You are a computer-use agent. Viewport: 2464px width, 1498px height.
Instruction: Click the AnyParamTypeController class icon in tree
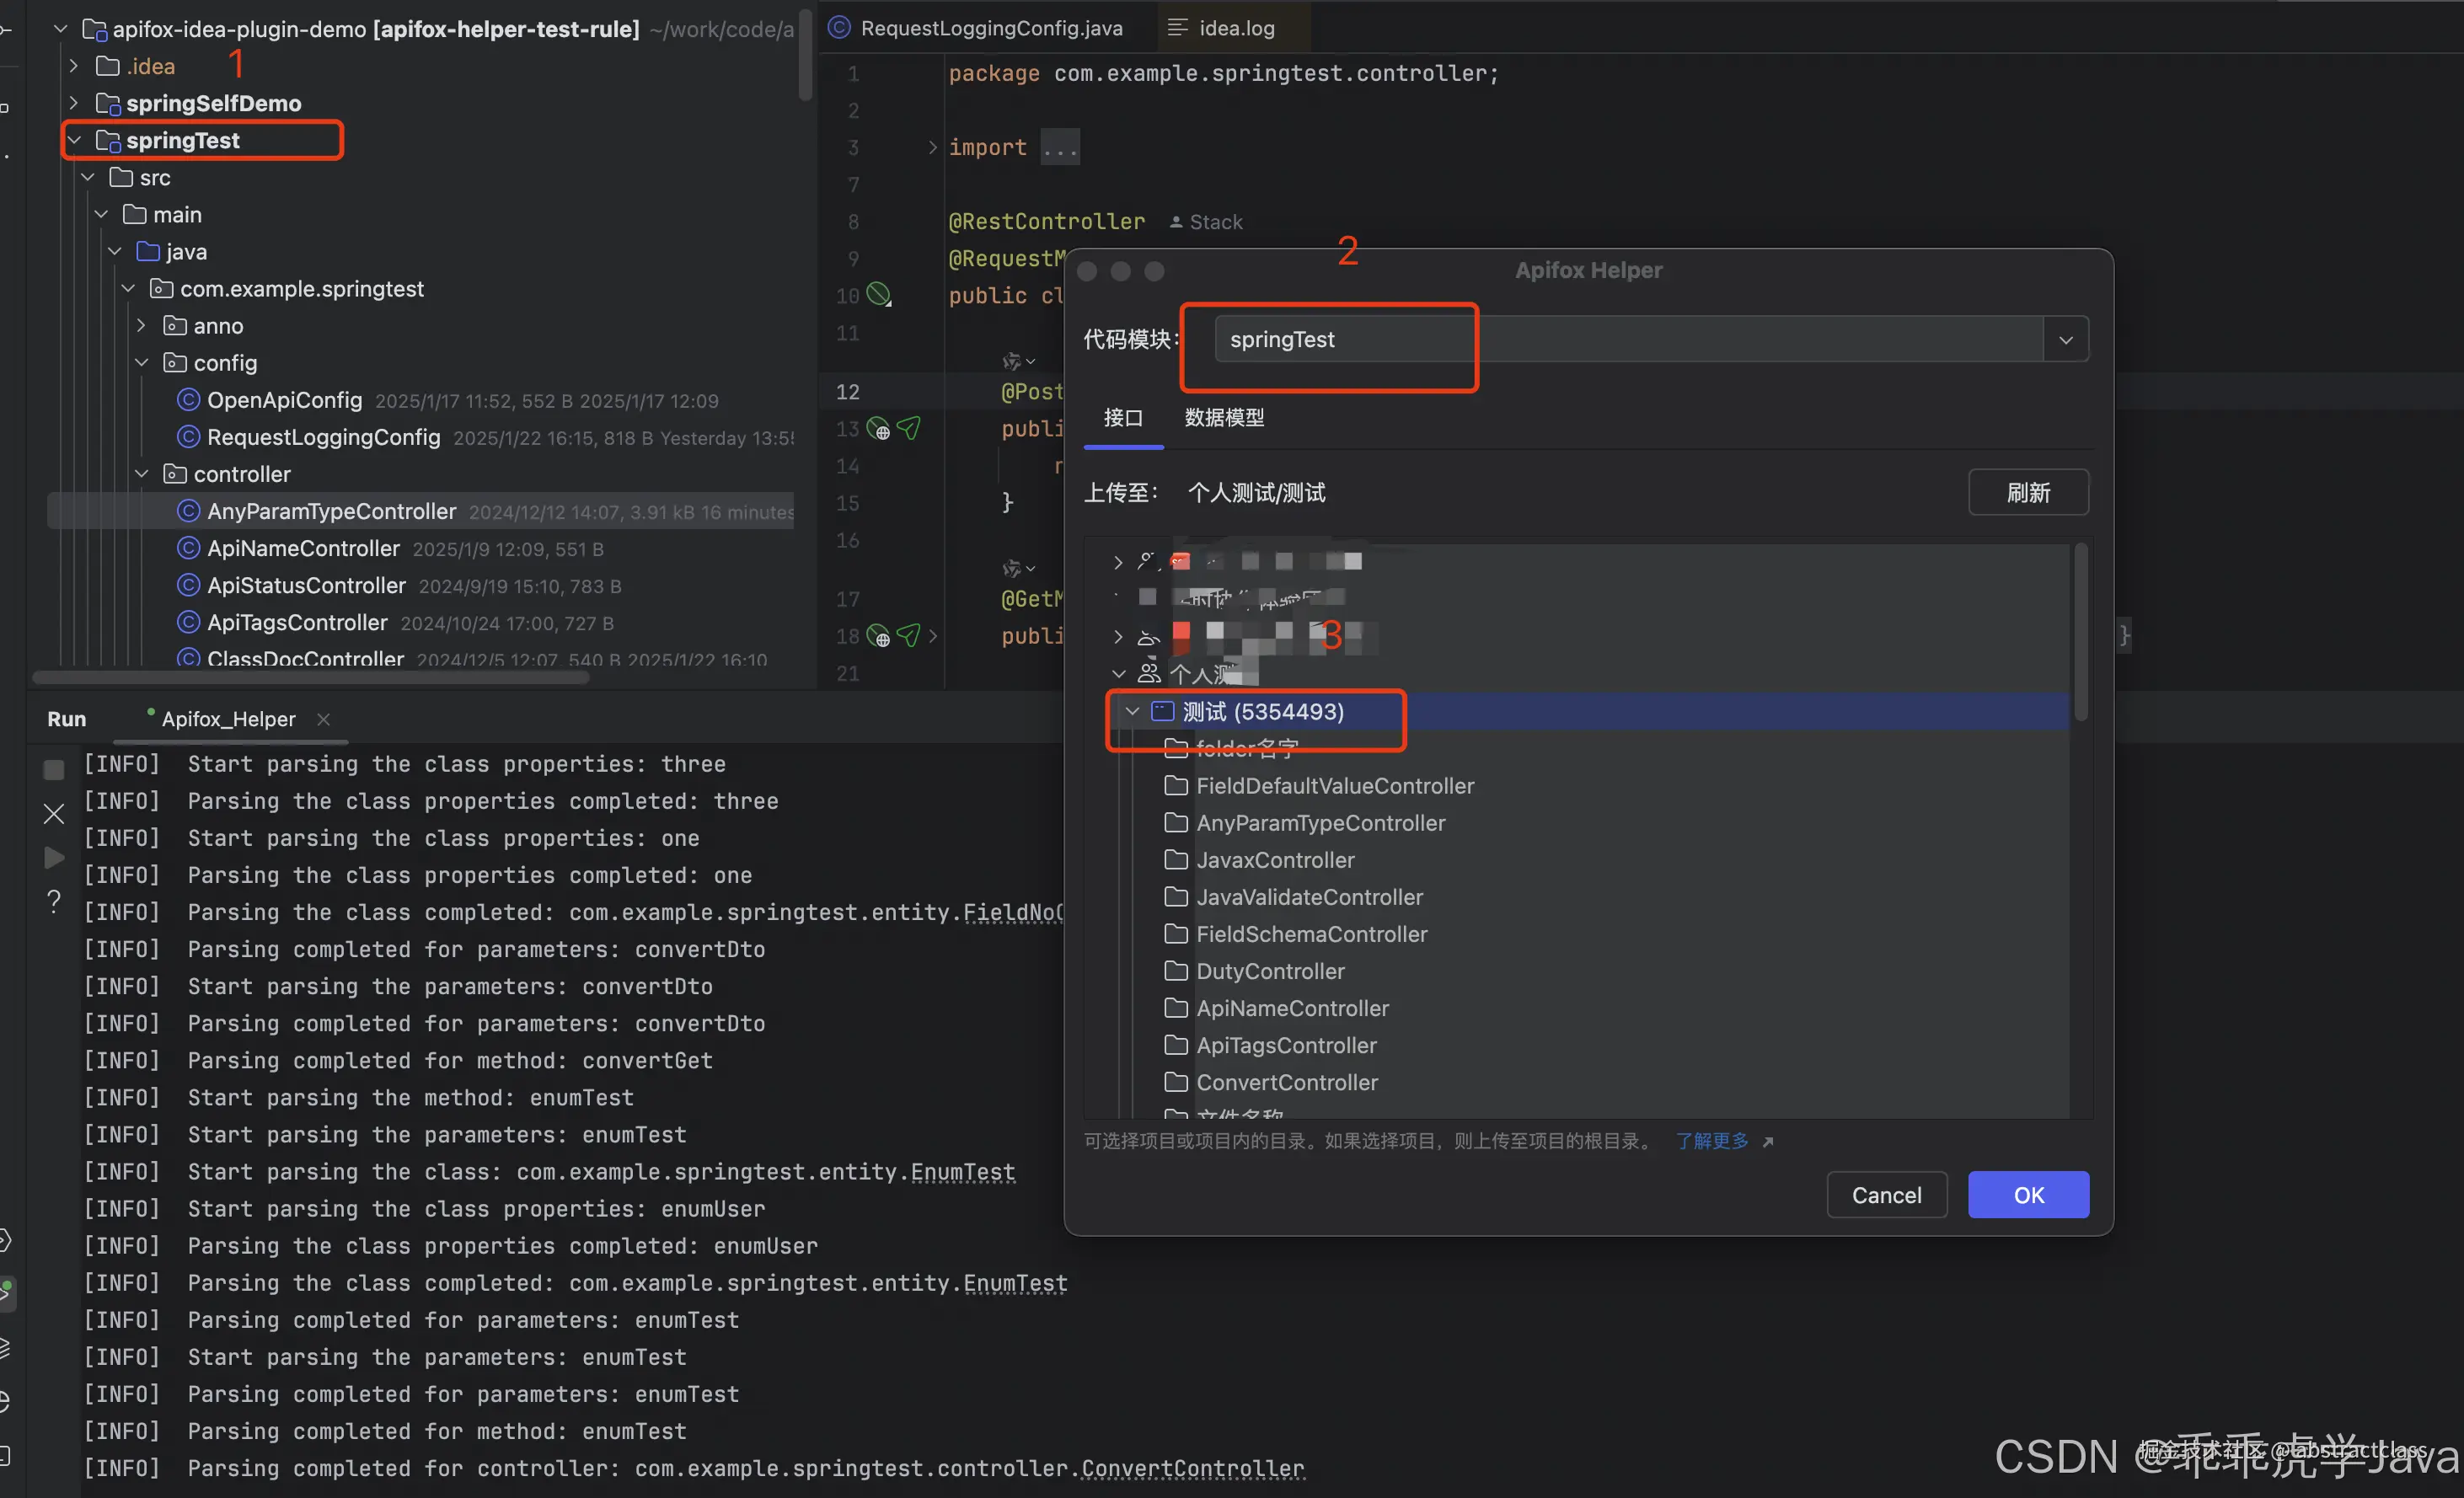188,511
